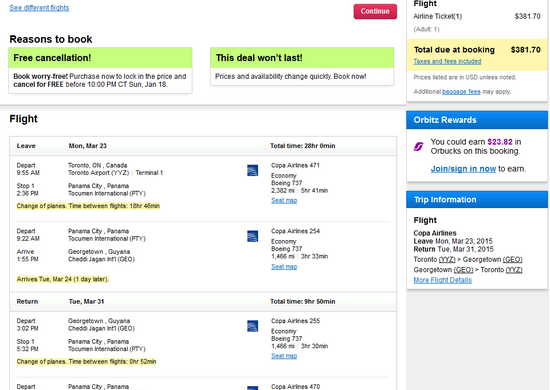This screenshot has width=550, height=390.
Task: Click the $23.82 Orbucks amount
Action: (500, 142)
